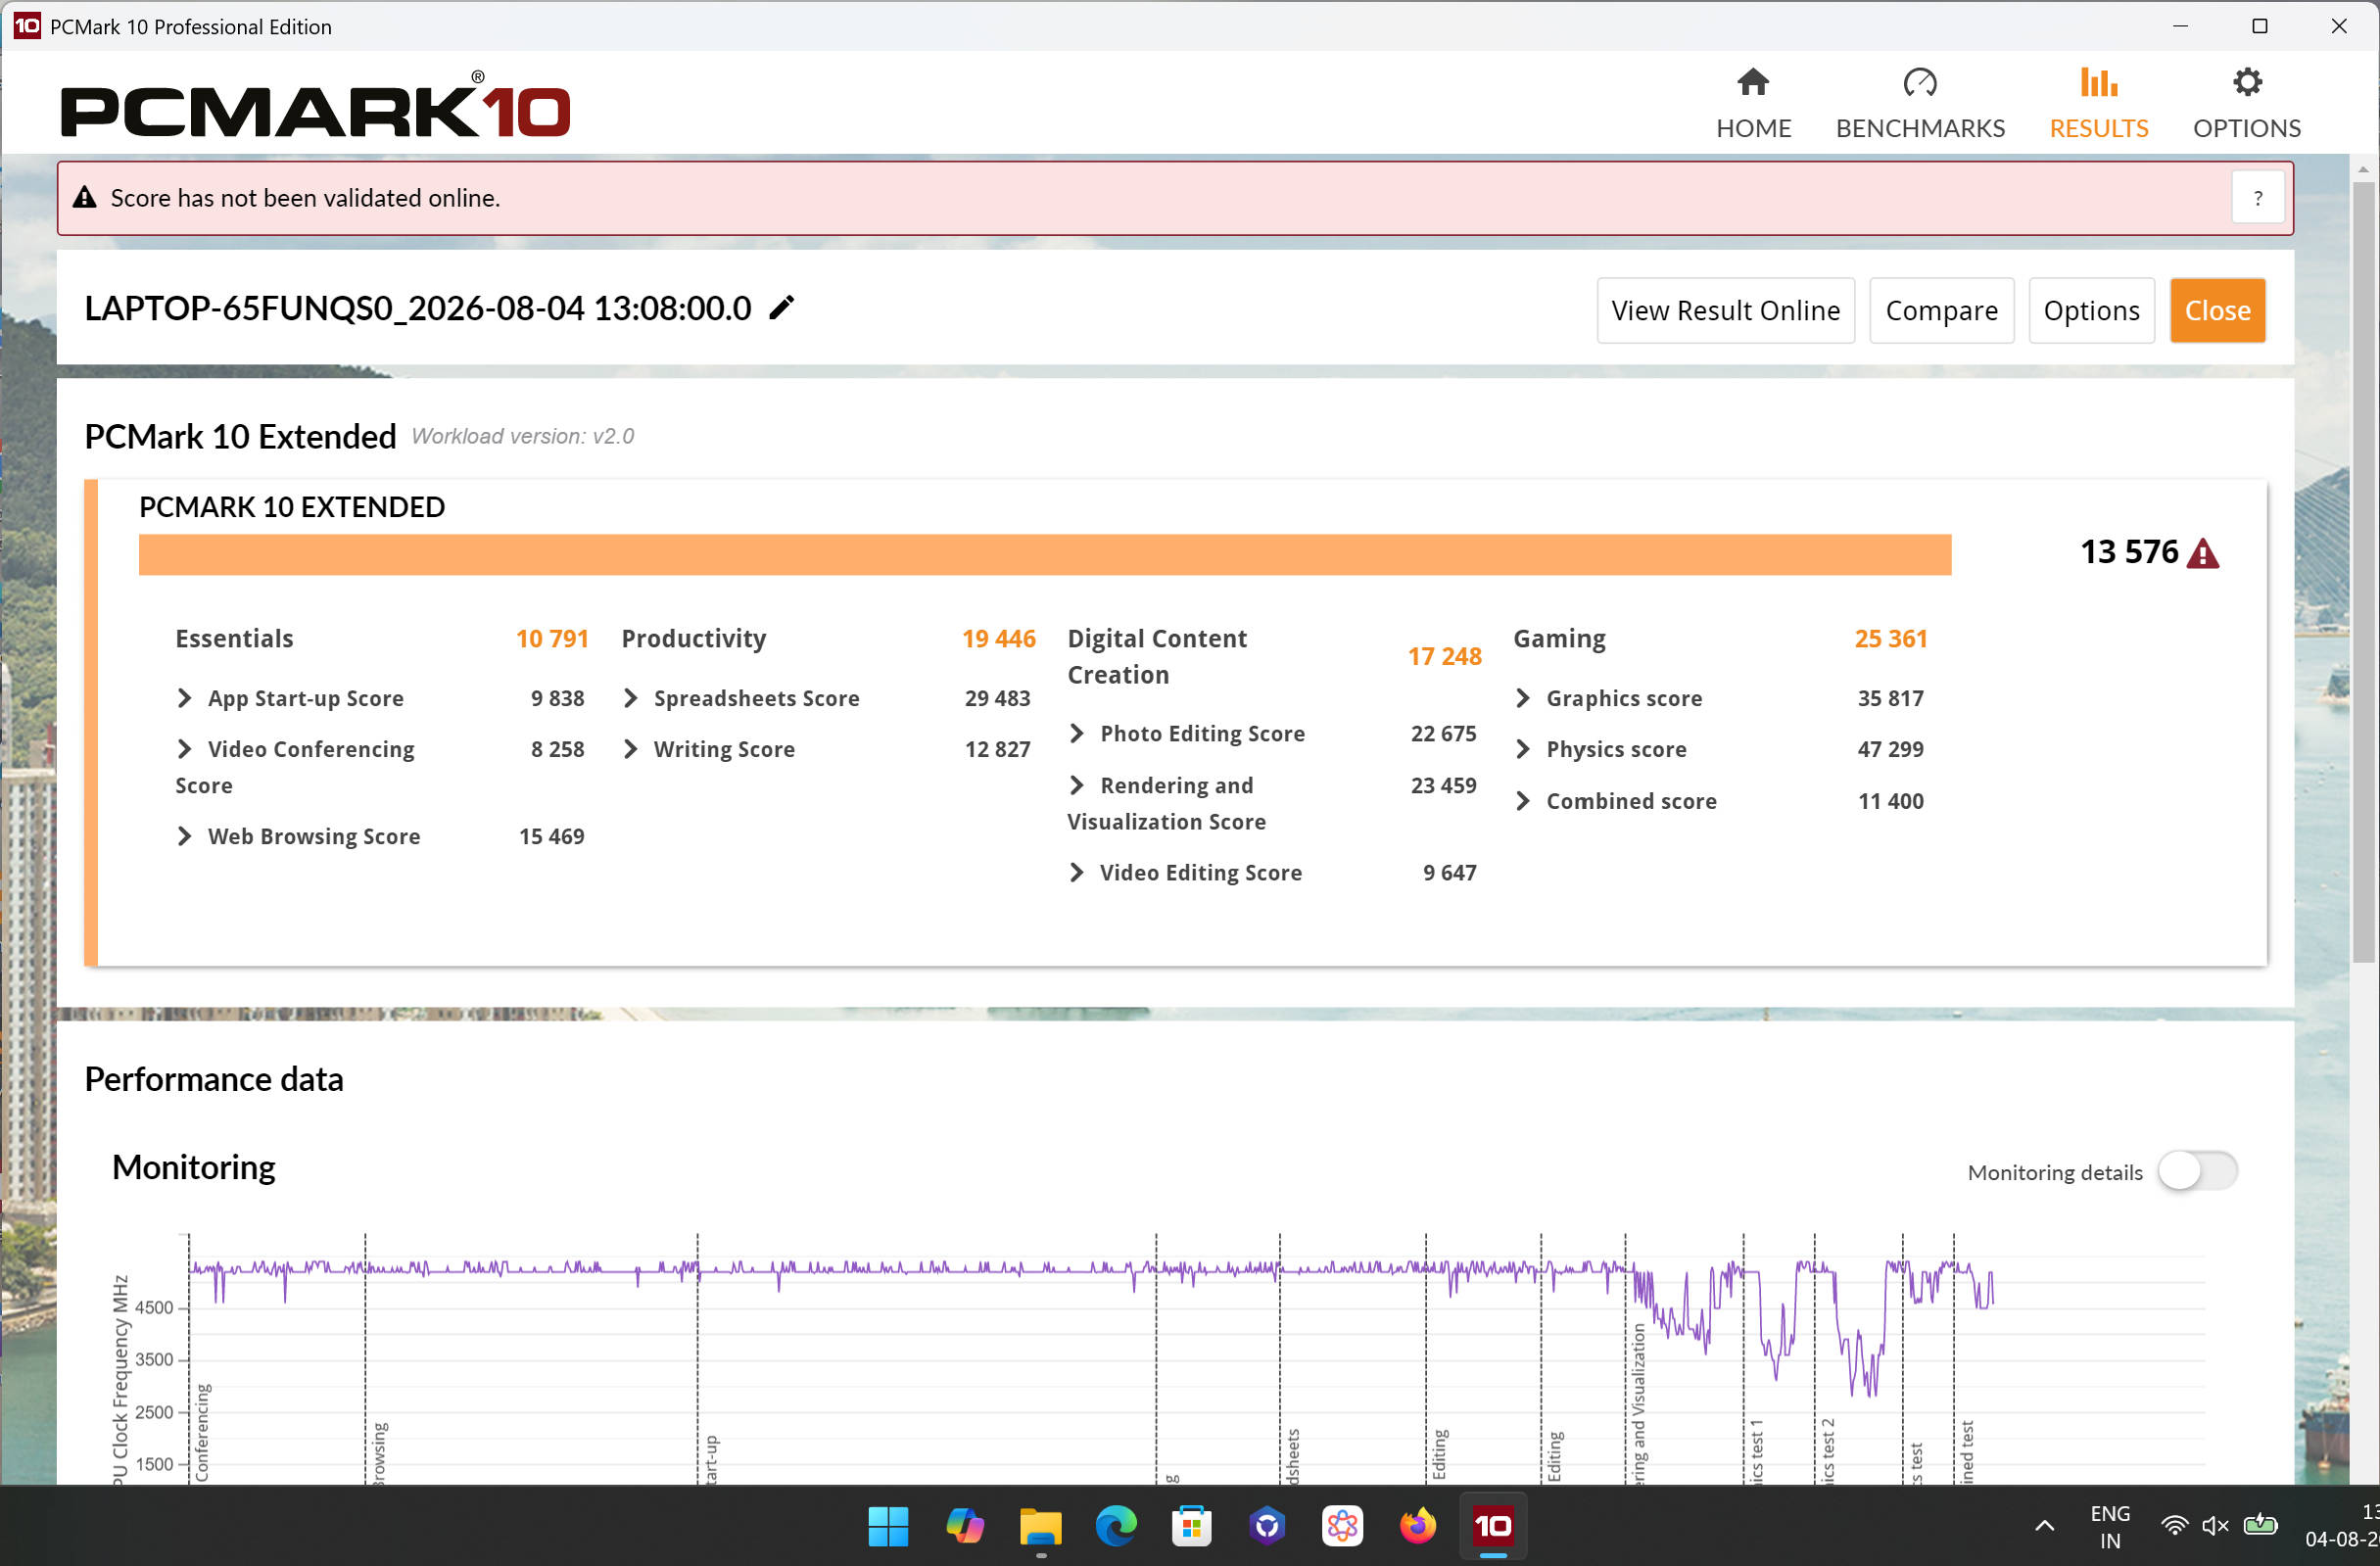Open Copilot from the taskbar
The height and width of the screenshot is (1566, 2380).
click(965, 1526)
